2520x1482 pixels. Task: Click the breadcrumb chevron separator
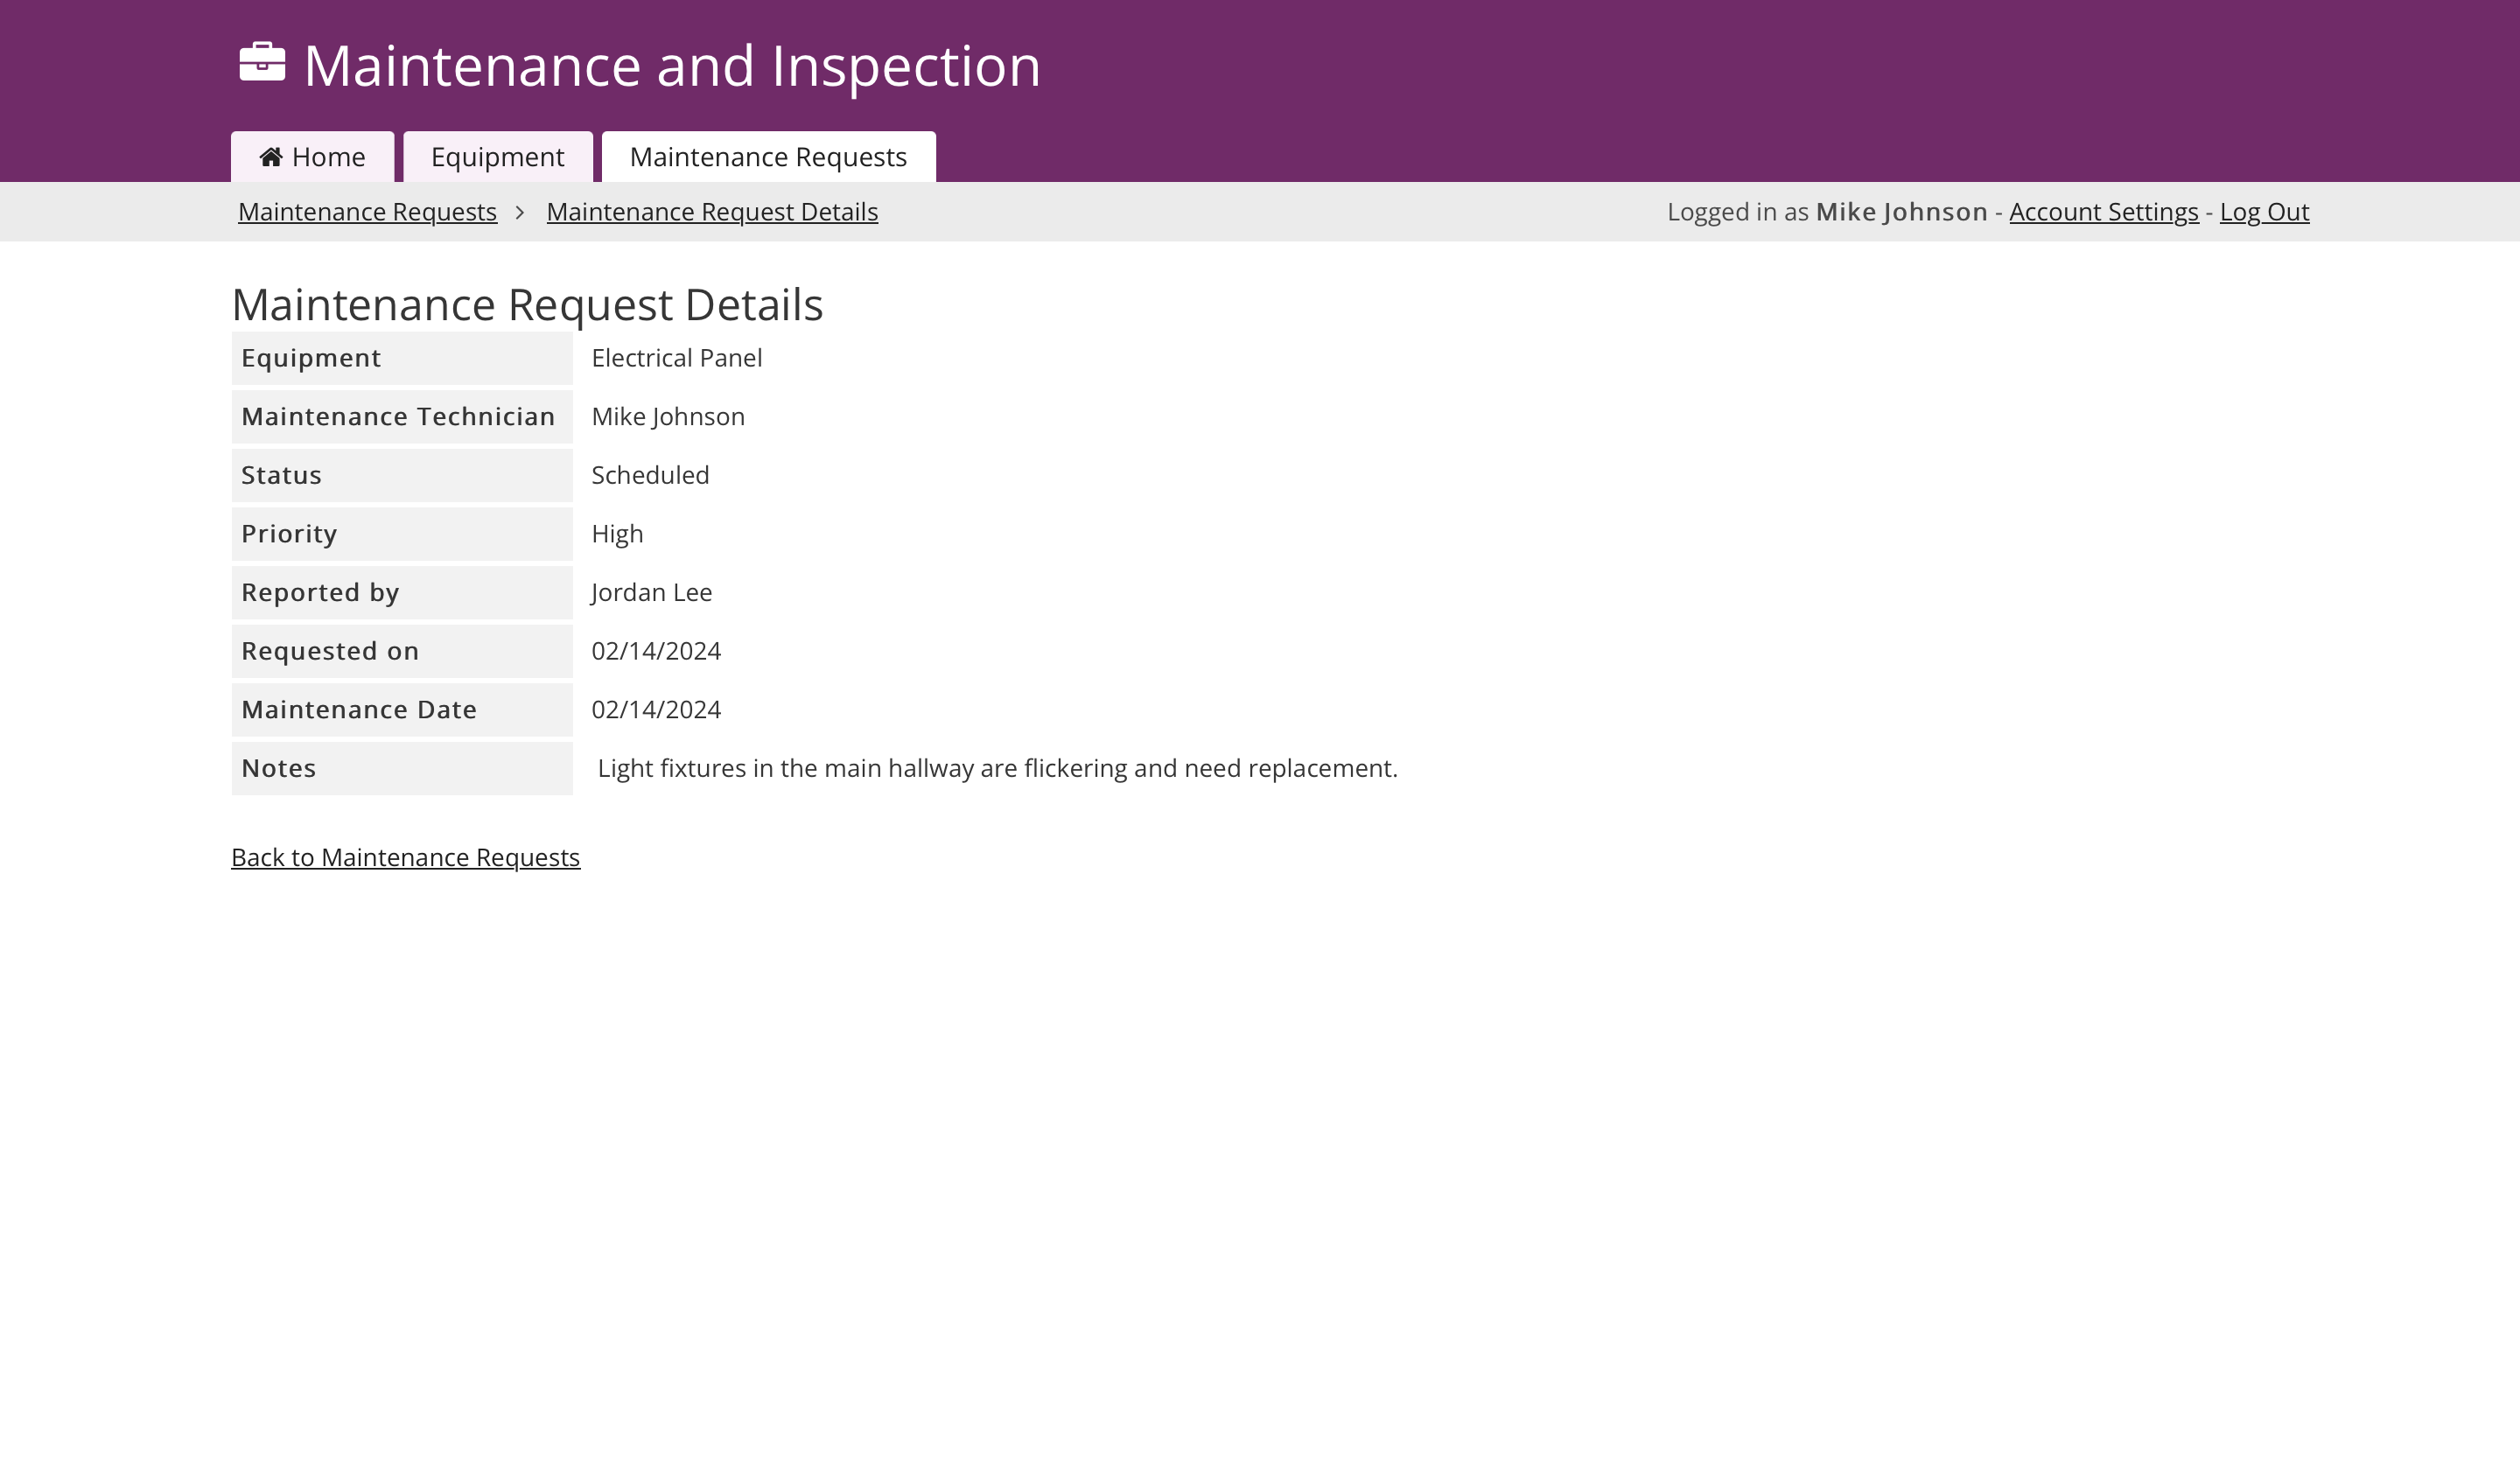[x=520, y=212]
